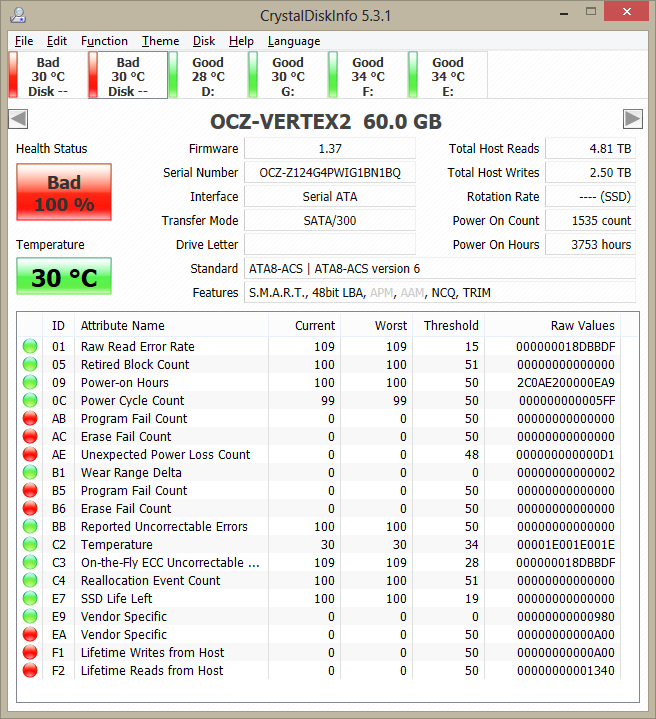The height and width of the screenshot is (719, 656).
Task: Click red dot for B6 Erase Fail Count
Action: point(30,508)
